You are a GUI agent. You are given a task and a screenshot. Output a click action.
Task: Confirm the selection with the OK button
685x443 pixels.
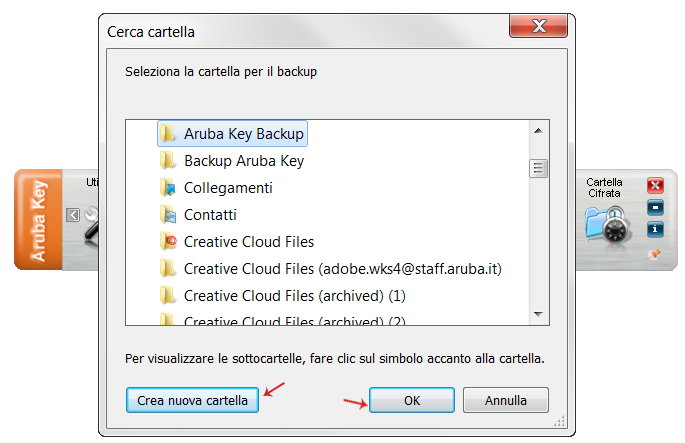(x=412, y=400)
